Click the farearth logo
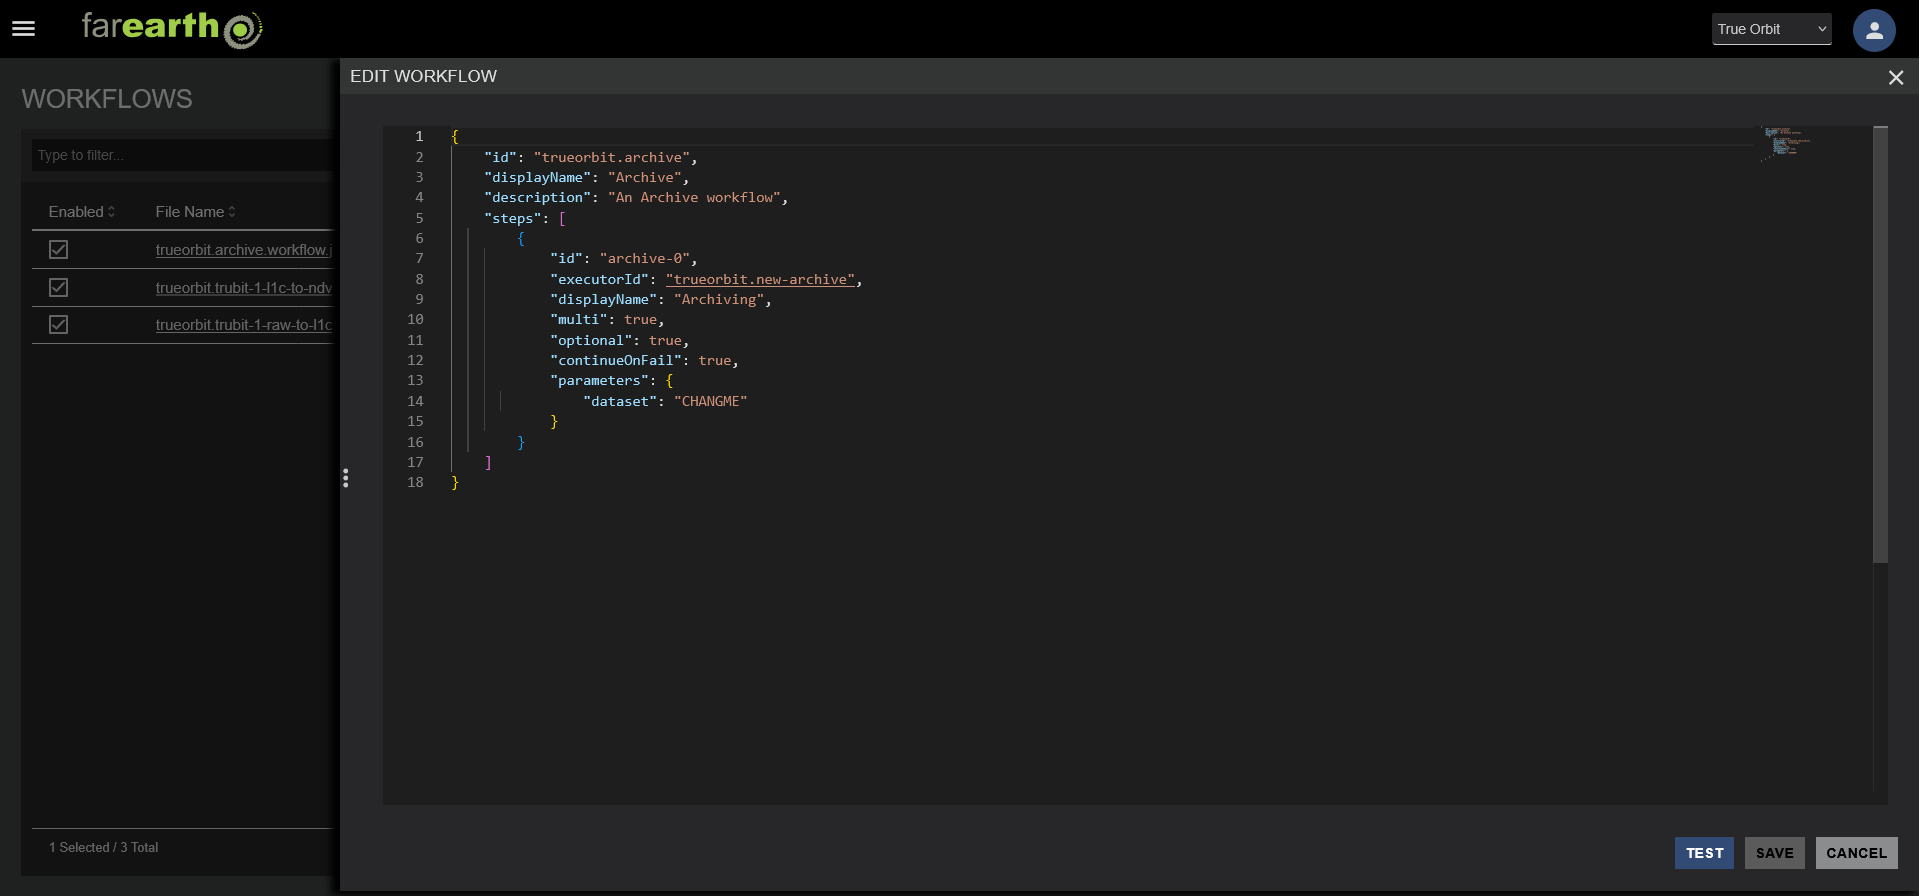Screen dimensions: 1920x896 click(x=172, y=28)
